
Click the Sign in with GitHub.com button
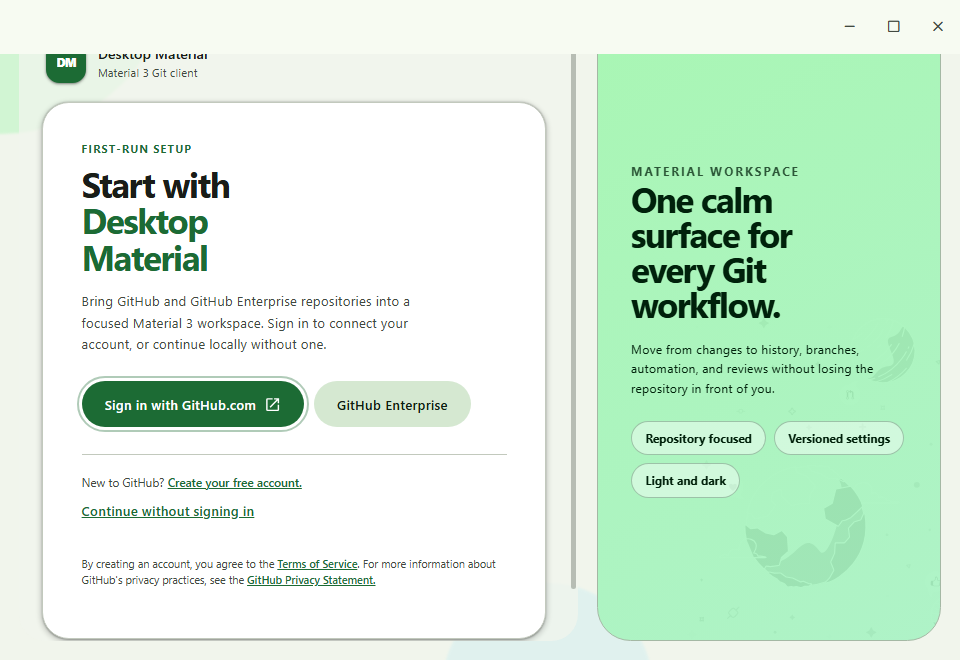pos(193,405)
